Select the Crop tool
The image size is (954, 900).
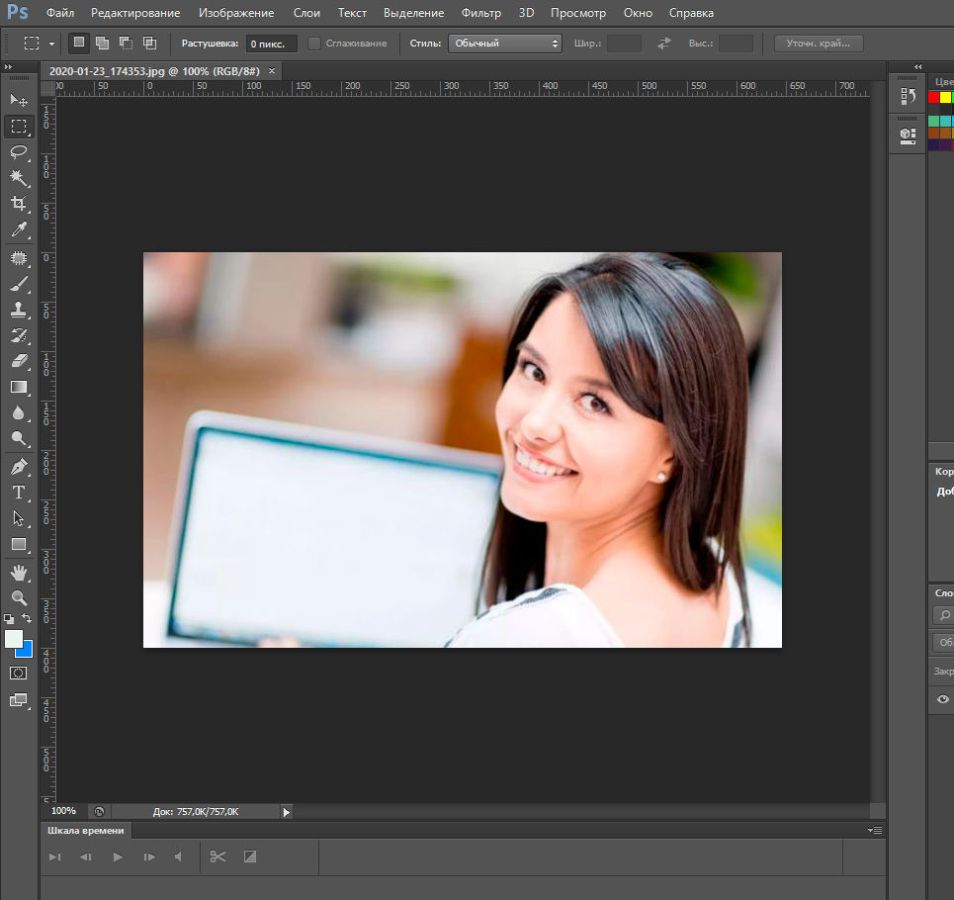pos(18,204)
